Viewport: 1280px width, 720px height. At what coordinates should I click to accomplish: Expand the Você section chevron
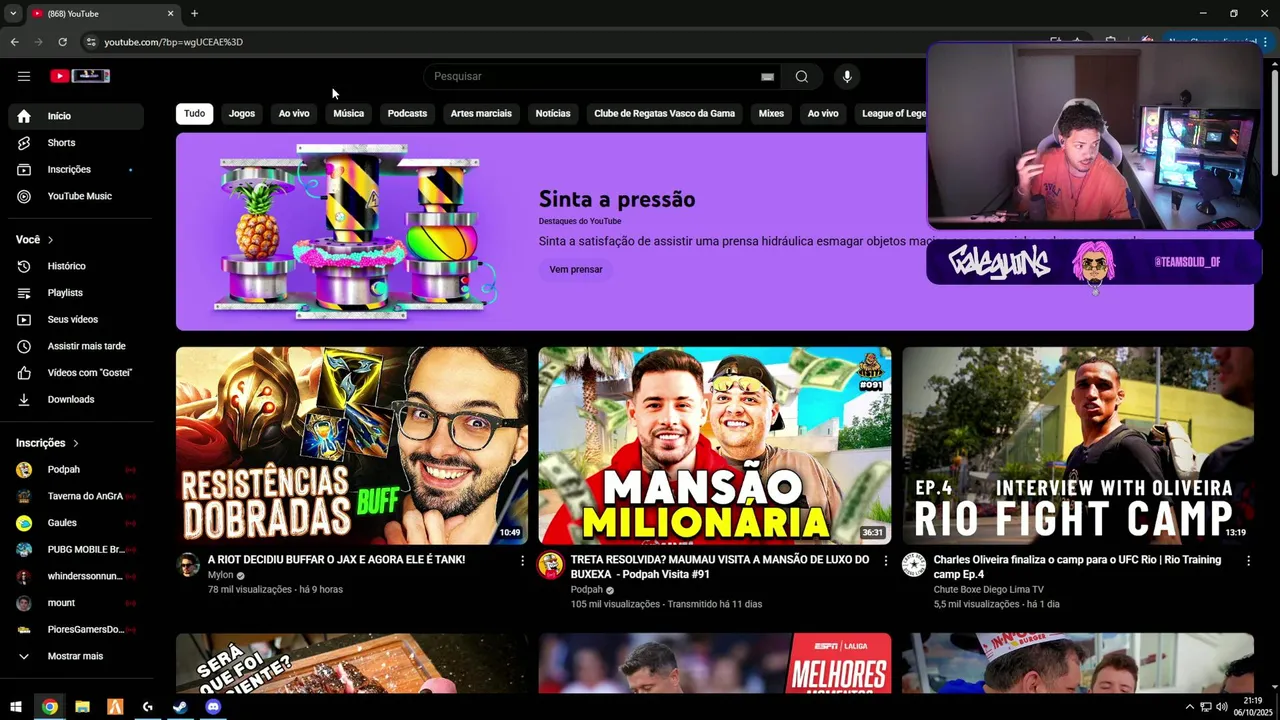click(50, 240)
